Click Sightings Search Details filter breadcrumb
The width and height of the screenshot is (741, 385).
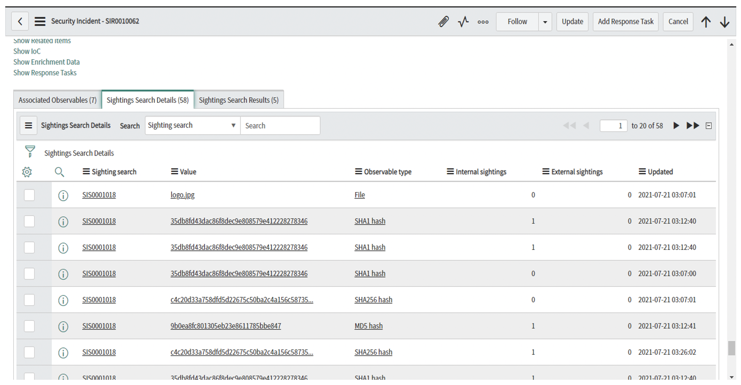pyautogui.click(x=79, y=153)
